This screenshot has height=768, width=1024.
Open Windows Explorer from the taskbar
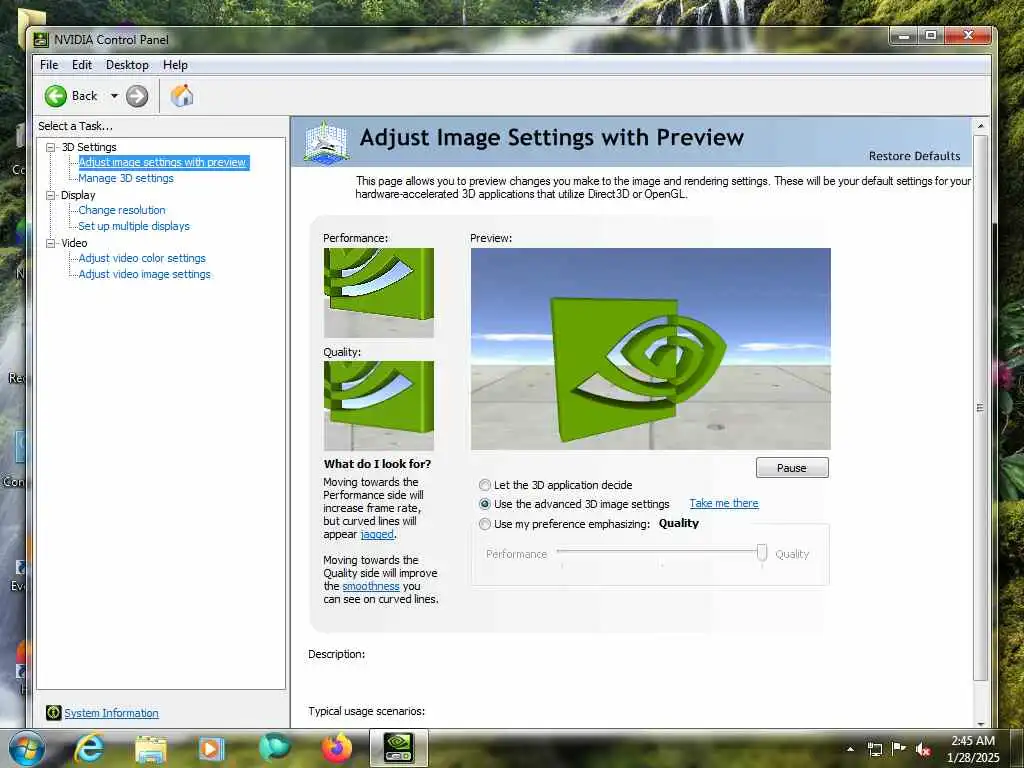151,749
